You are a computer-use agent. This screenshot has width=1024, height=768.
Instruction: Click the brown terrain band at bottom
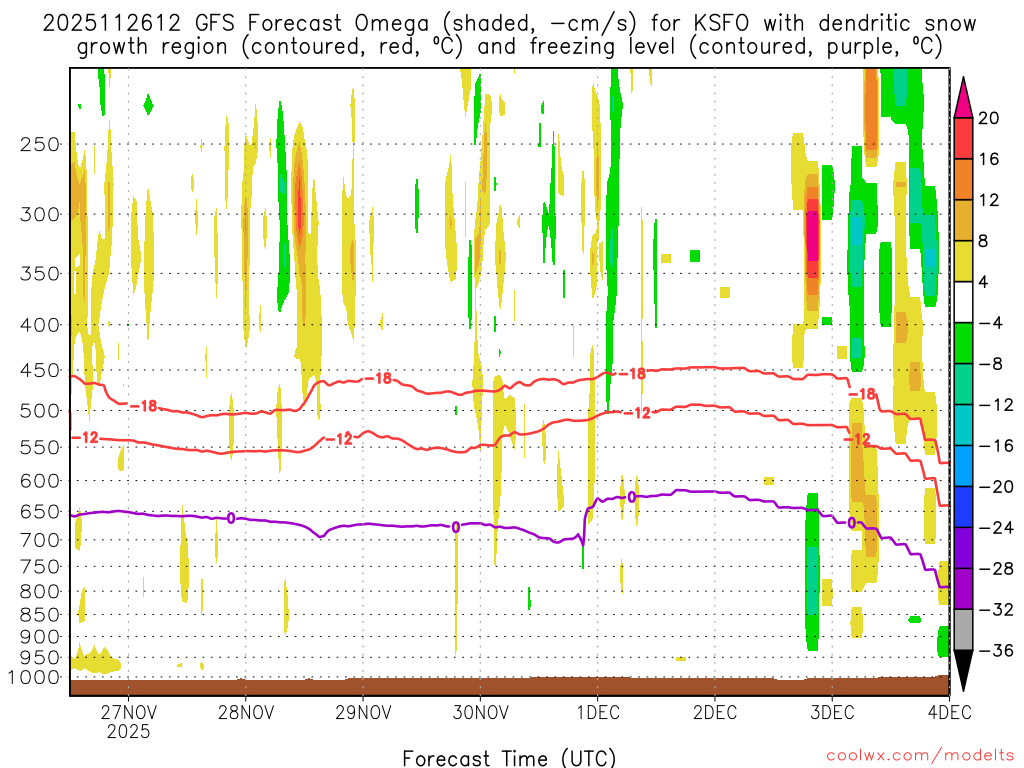509,686
